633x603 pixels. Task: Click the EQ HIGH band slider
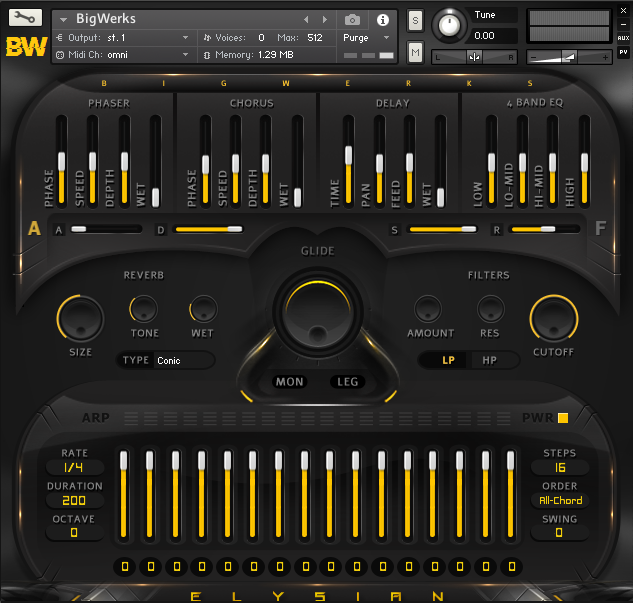pyautogui.click(x=584, y=161)
